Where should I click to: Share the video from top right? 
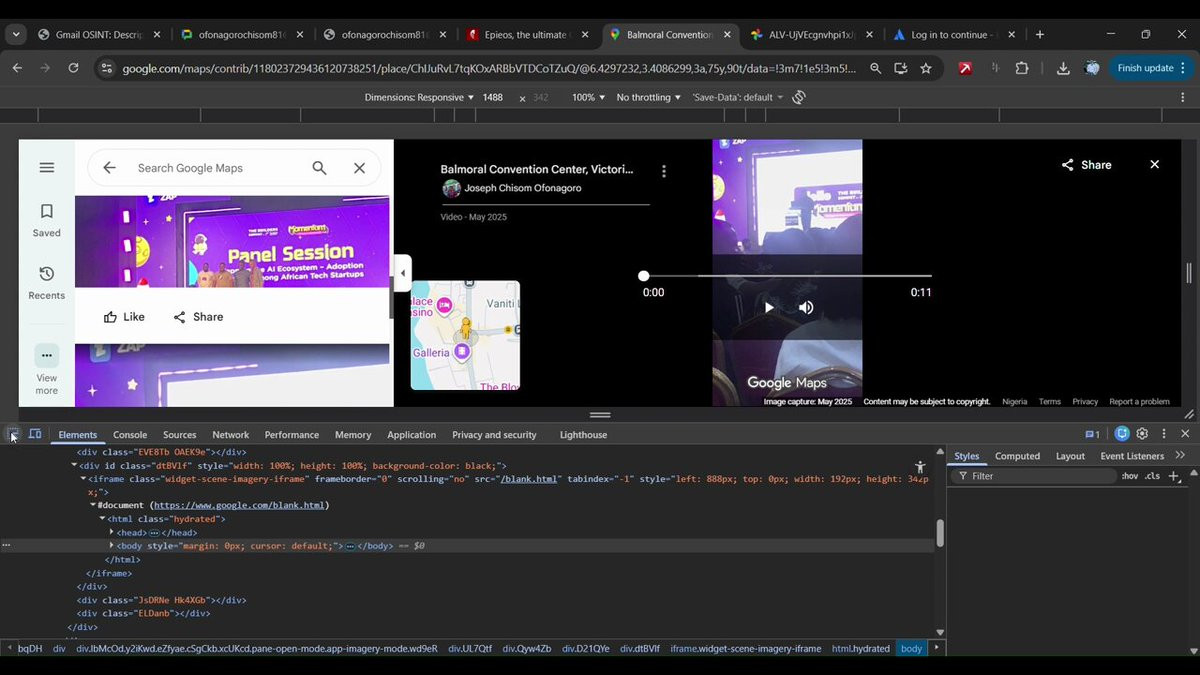(1086, 165)
